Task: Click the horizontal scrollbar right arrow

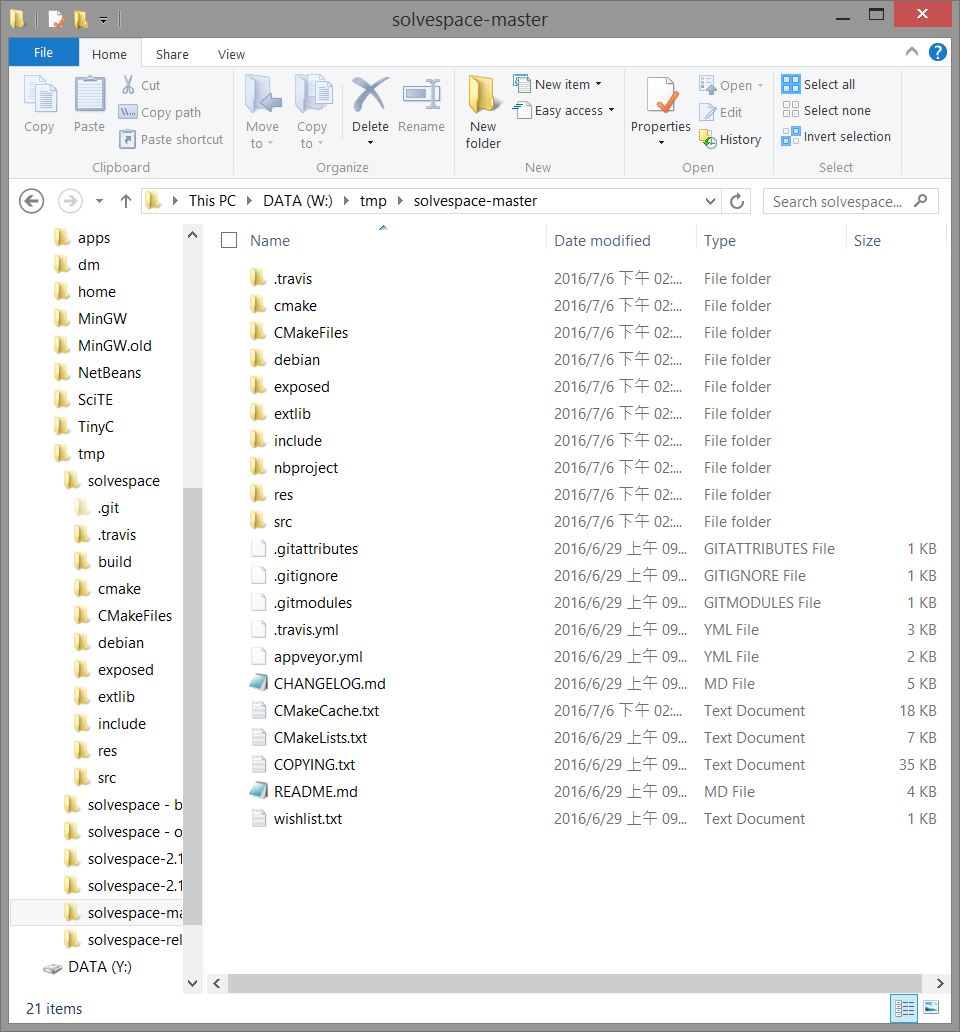Action: pyautogui.click(x=940, y=983)
